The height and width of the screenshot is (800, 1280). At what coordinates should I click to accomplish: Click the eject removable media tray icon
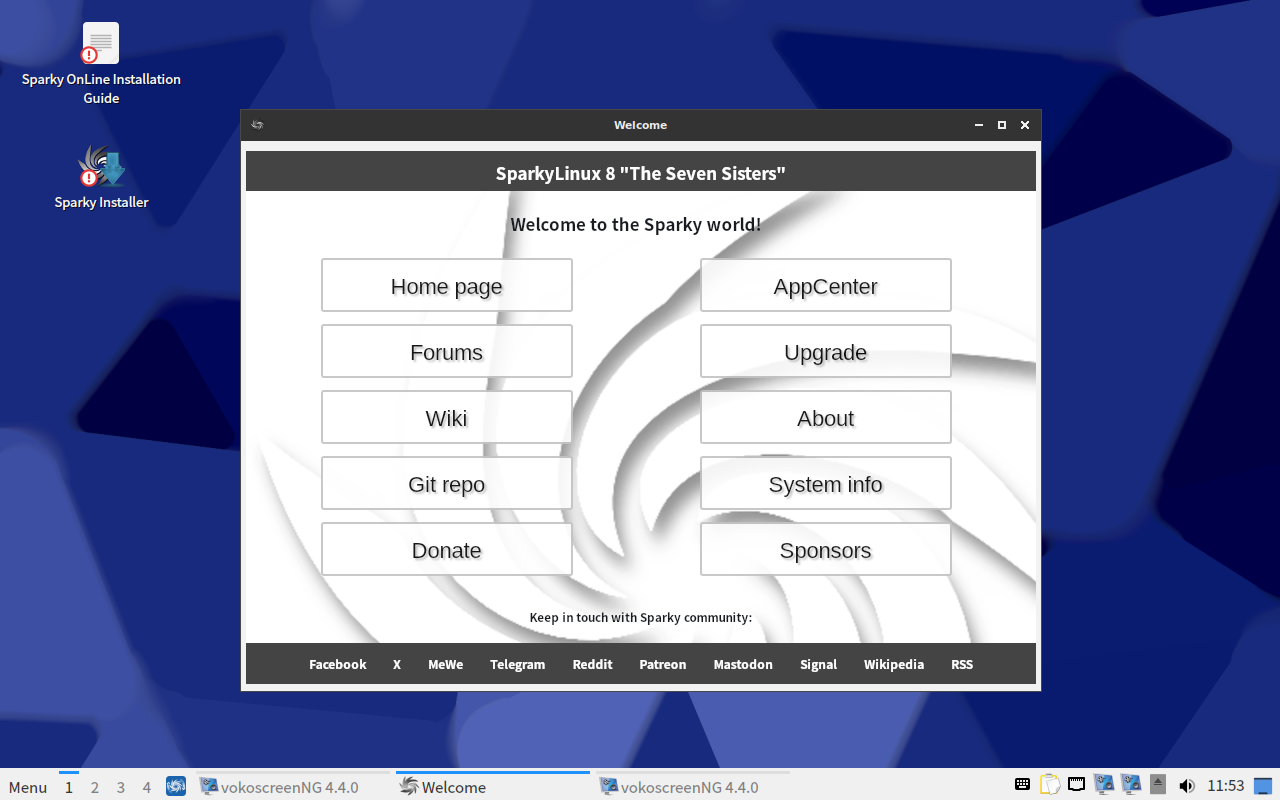(1158, 785)
